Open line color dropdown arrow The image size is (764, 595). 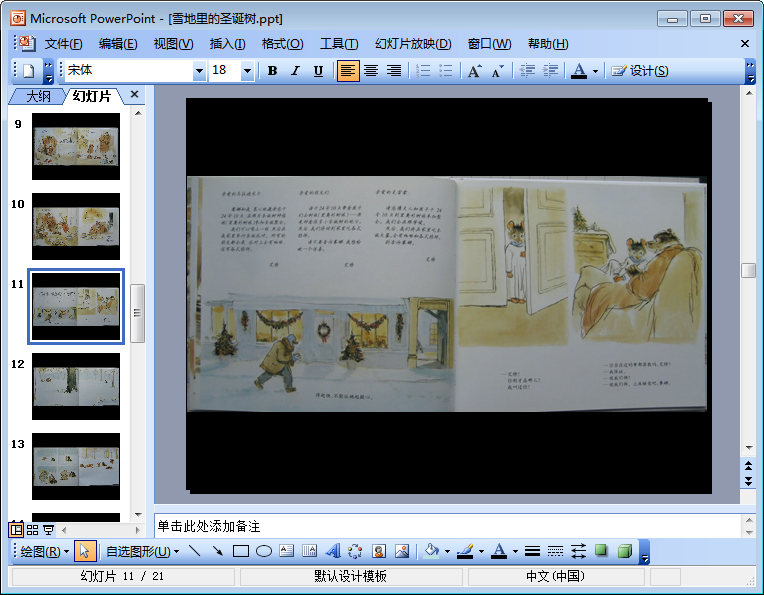pos(481,552)
